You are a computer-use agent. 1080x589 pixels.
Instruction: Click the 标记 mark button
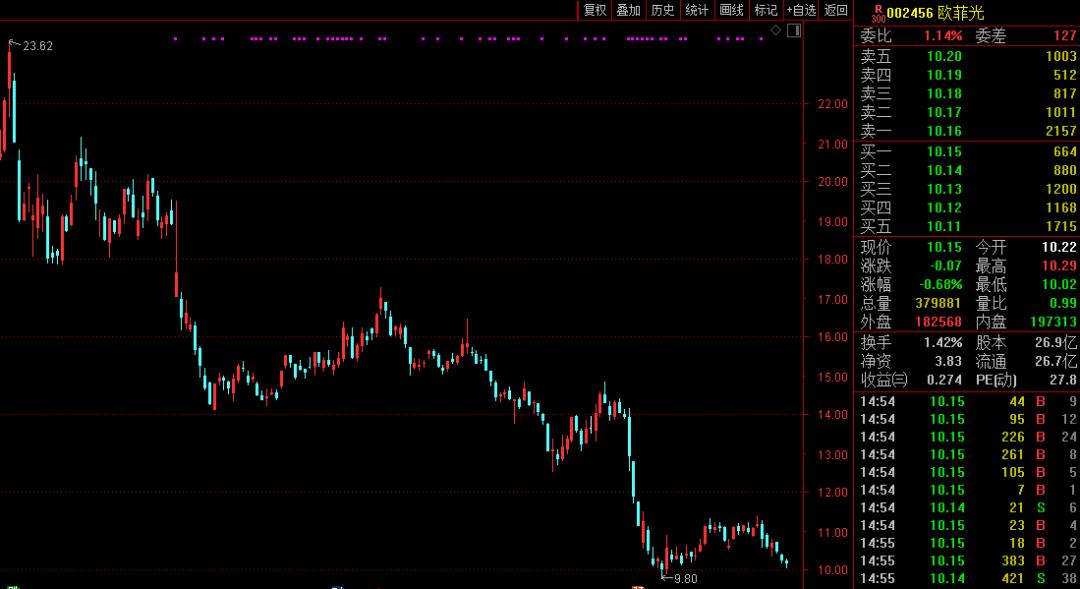coord(766,10)
